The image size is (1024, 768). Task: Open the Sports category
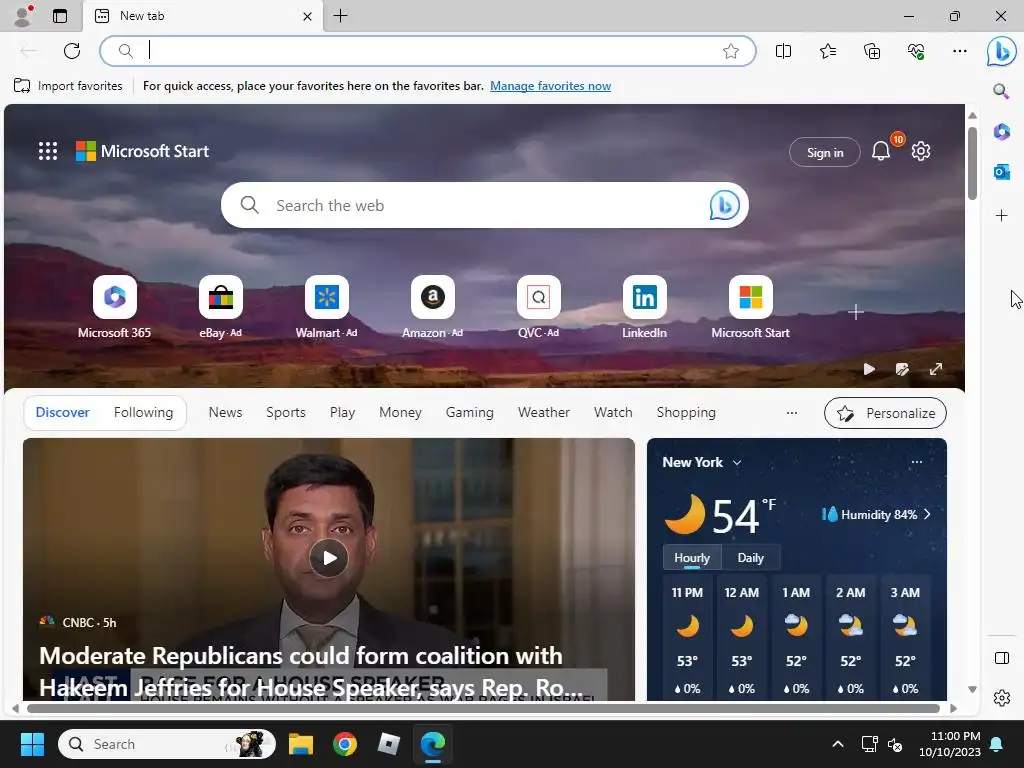click(285, 412)
